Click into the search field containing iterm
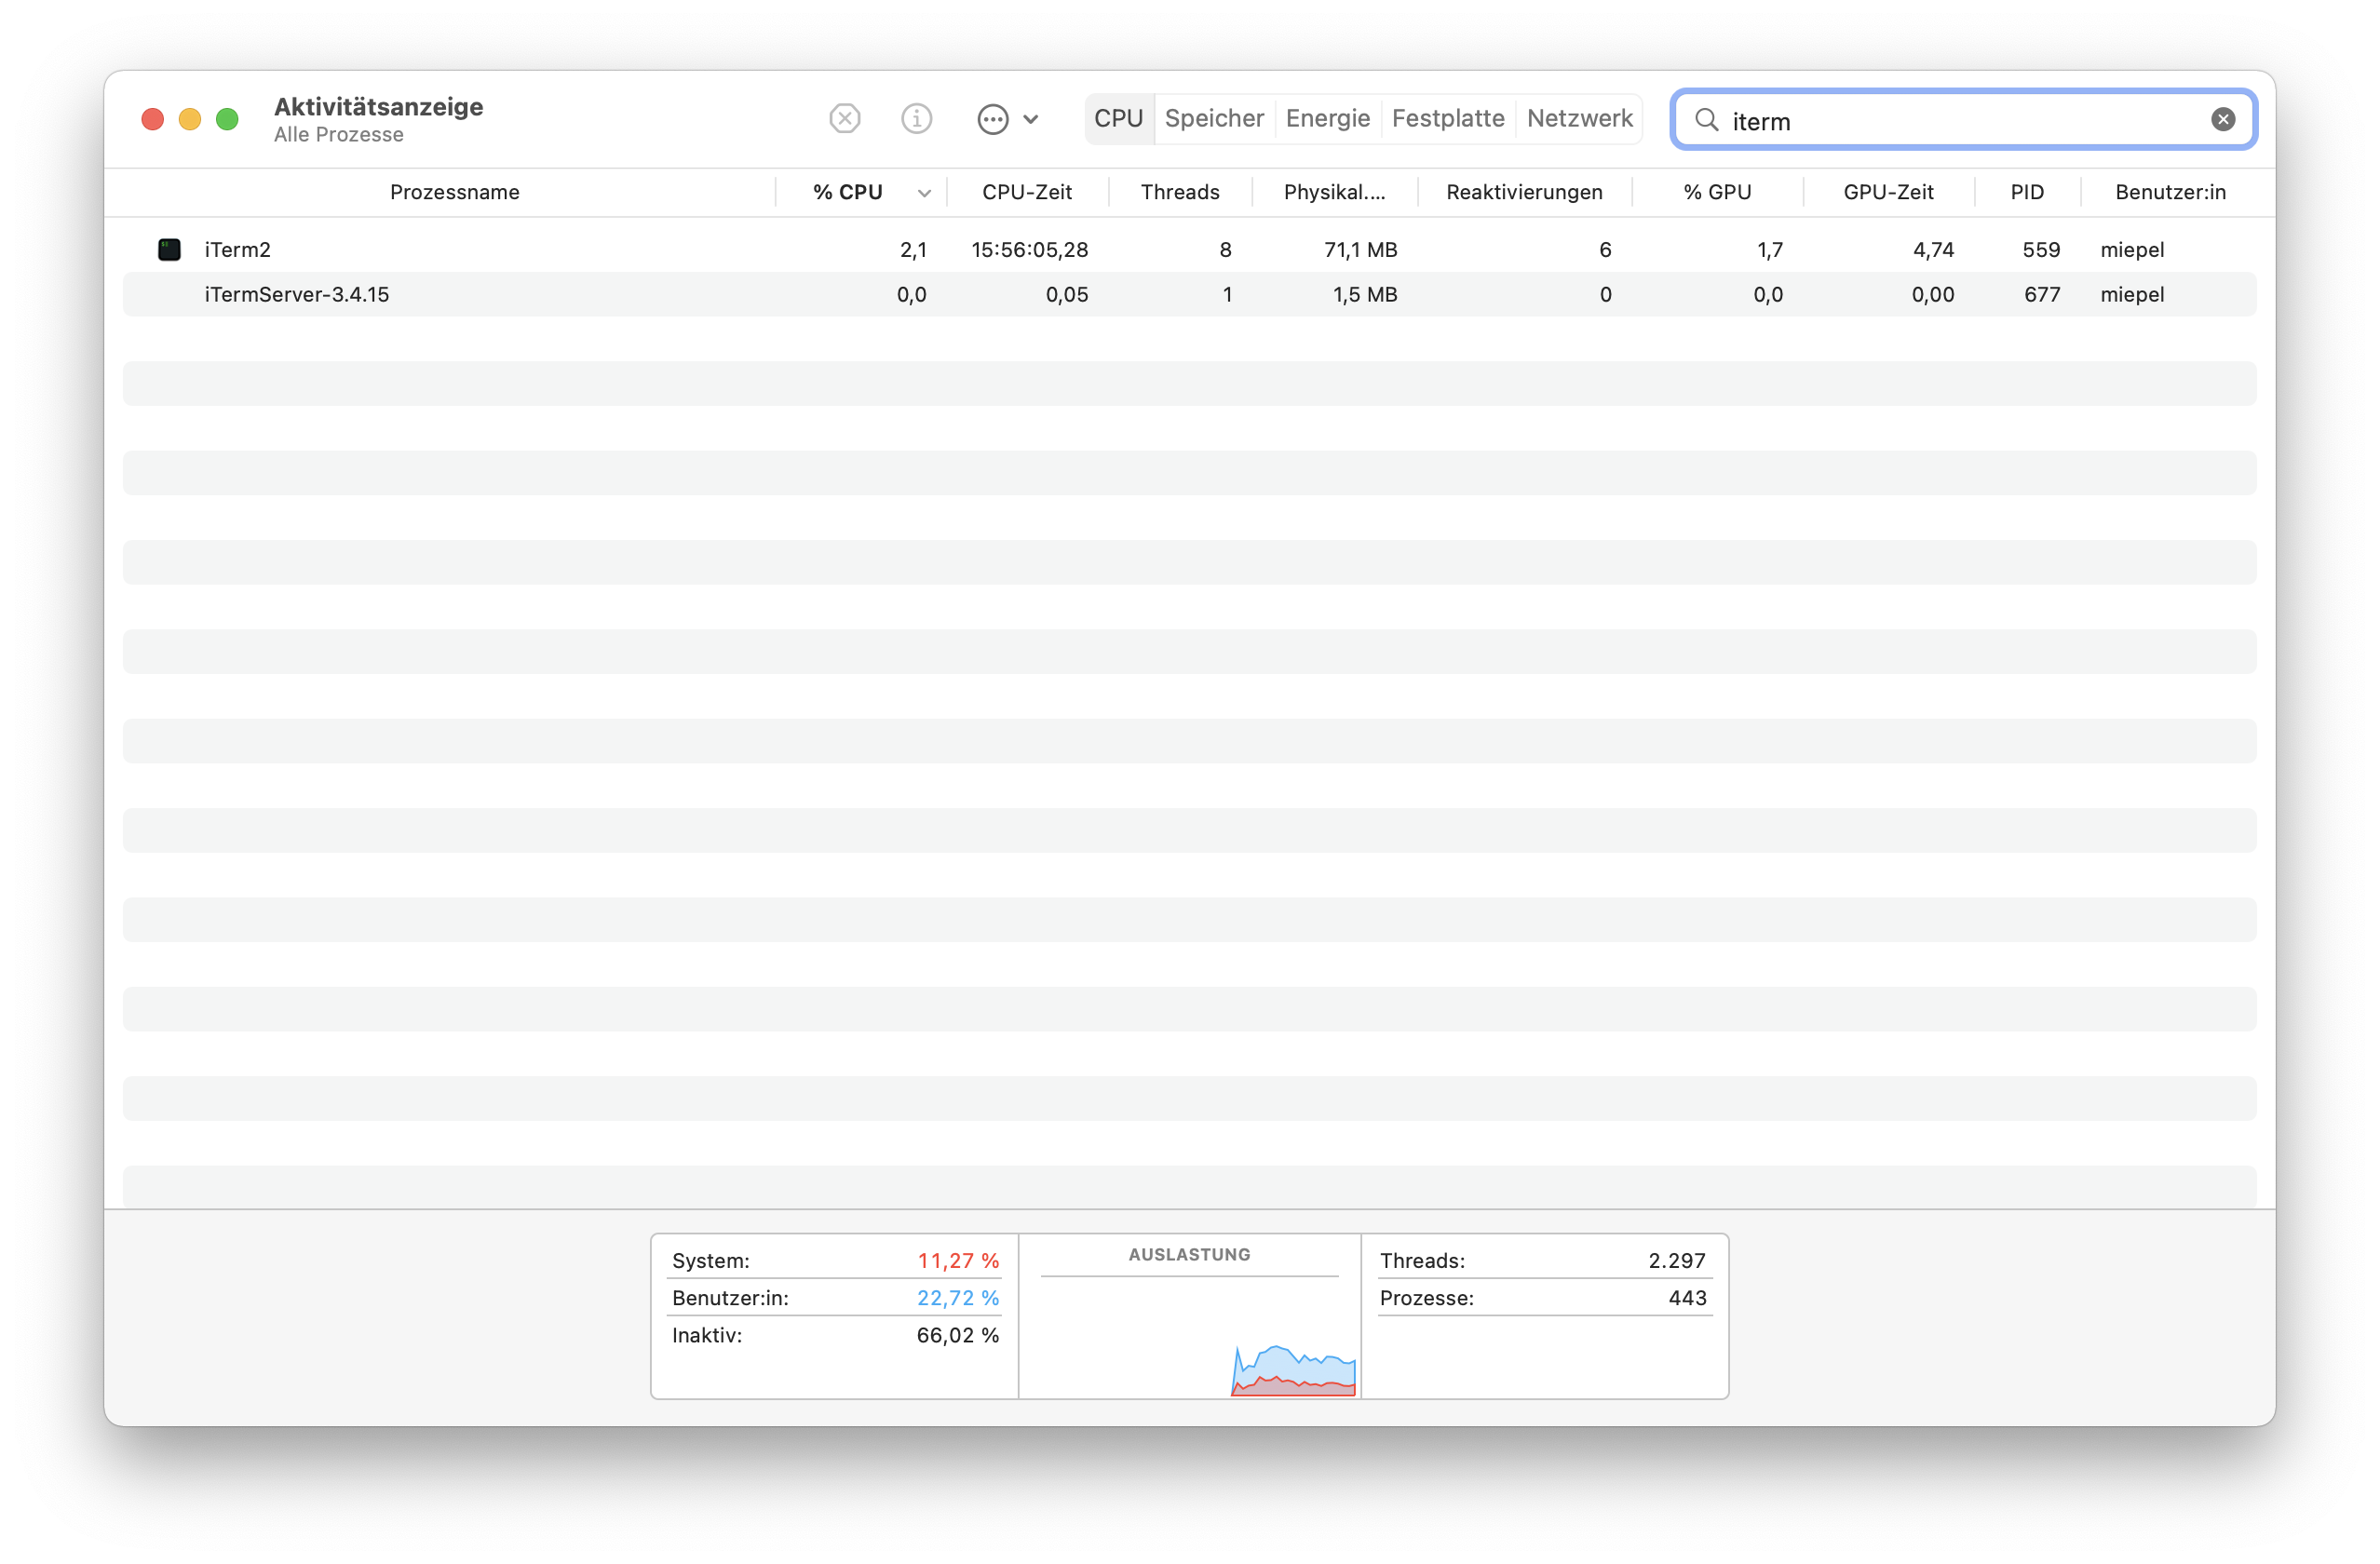Image resolution: width=2380 pixels, height=1564 pixels. 1960,121
